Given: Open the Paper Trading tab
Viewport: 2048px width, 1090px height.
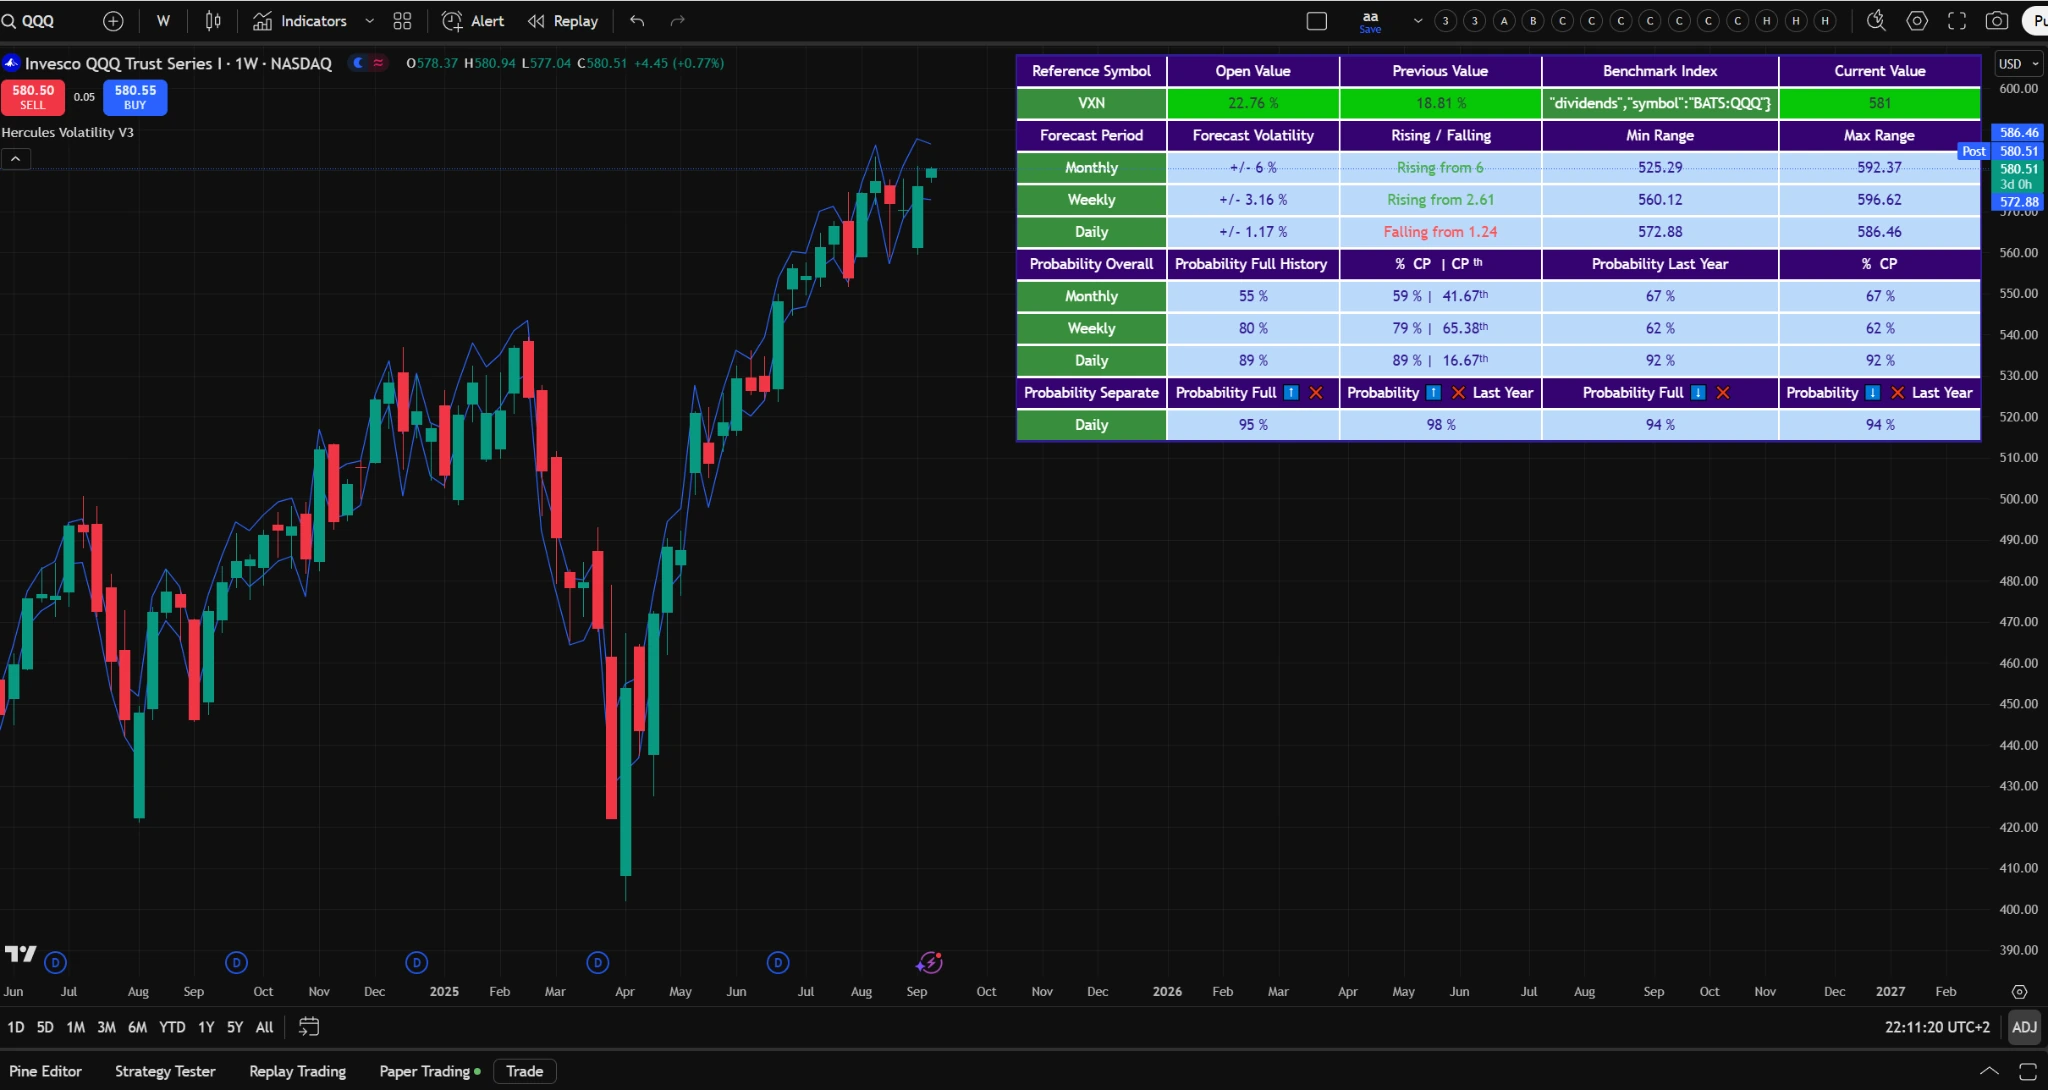Looking at the screenshot, I should pyautogui.click(x=429, y=1071).
